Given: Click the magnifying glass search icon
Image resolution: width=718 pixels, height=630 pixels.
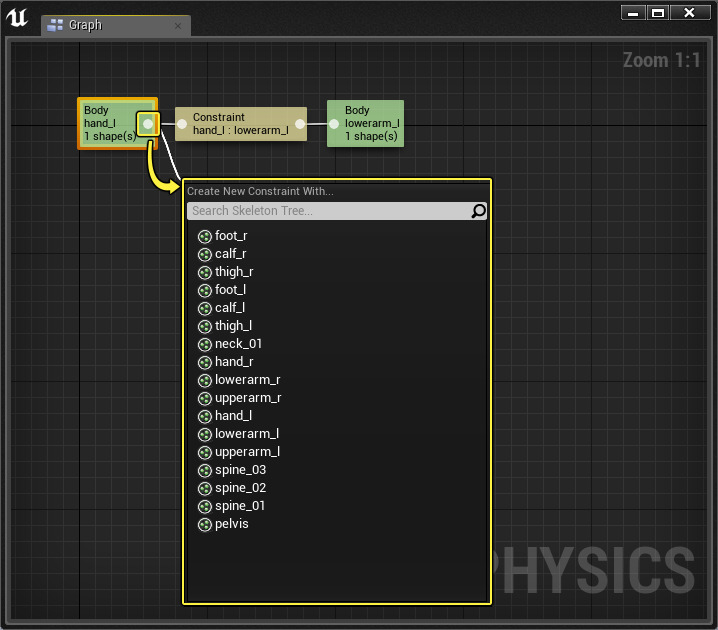Looking at the screenshot, I should pos(478,211).
